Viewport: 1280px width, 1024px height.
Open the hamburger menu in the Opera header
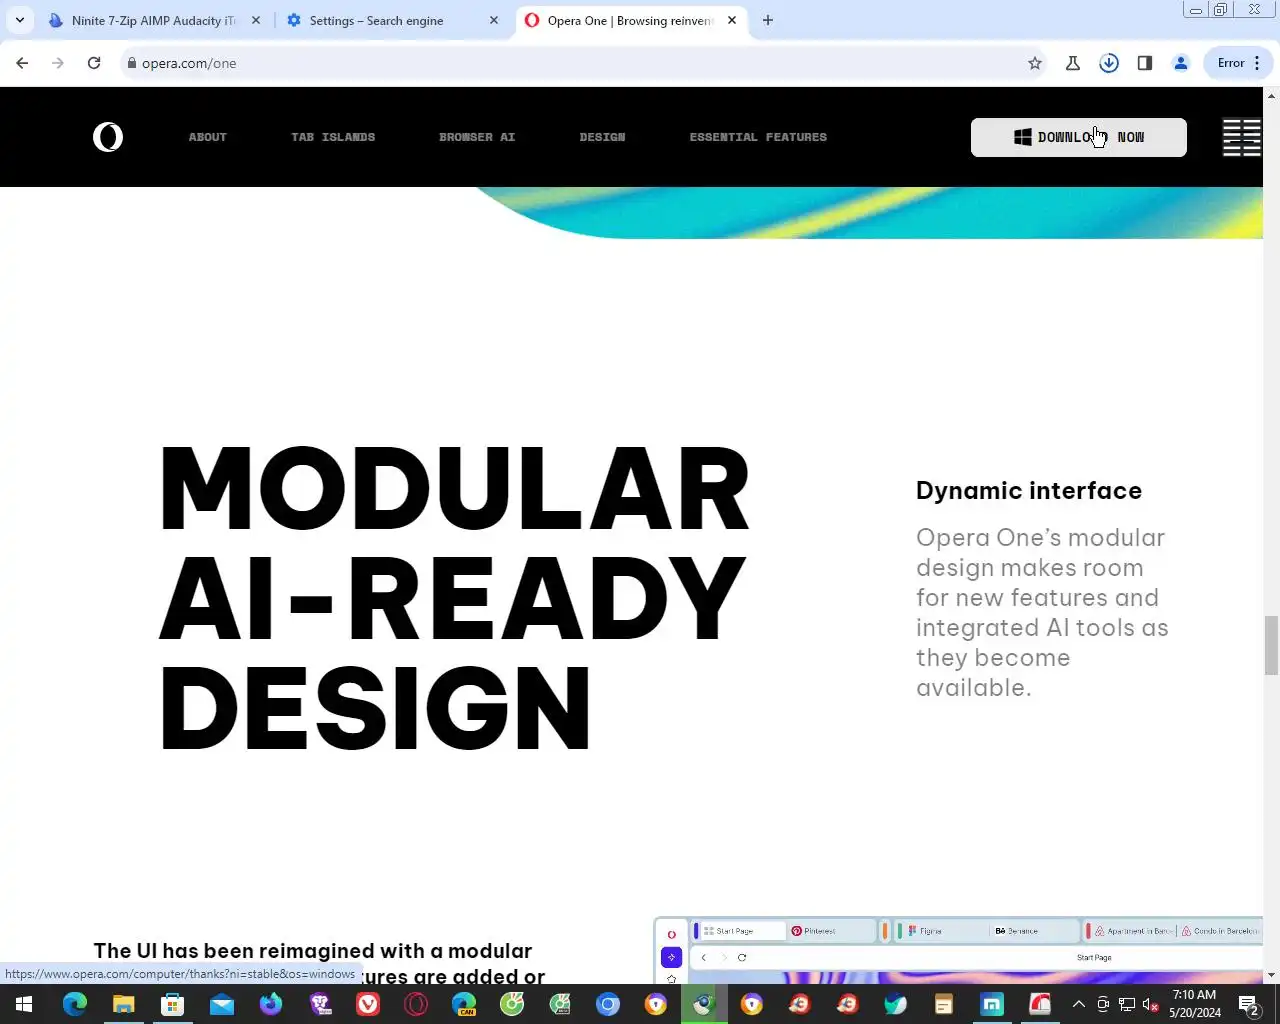click(1241, 137)
